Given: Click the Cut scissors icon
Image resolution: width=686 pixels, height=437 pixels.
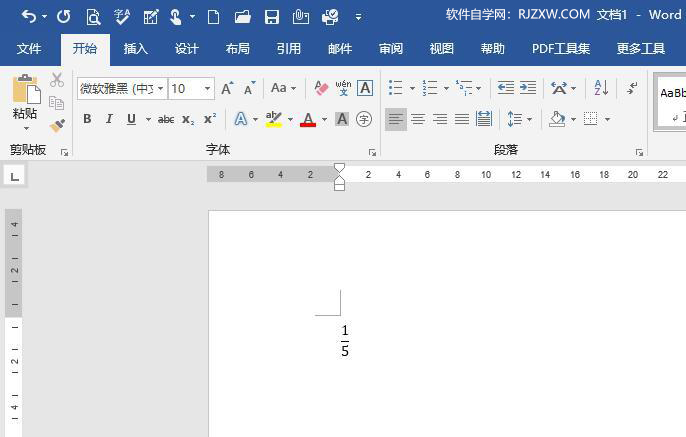Looking at the screenshot, I should (x=57, y=80).
